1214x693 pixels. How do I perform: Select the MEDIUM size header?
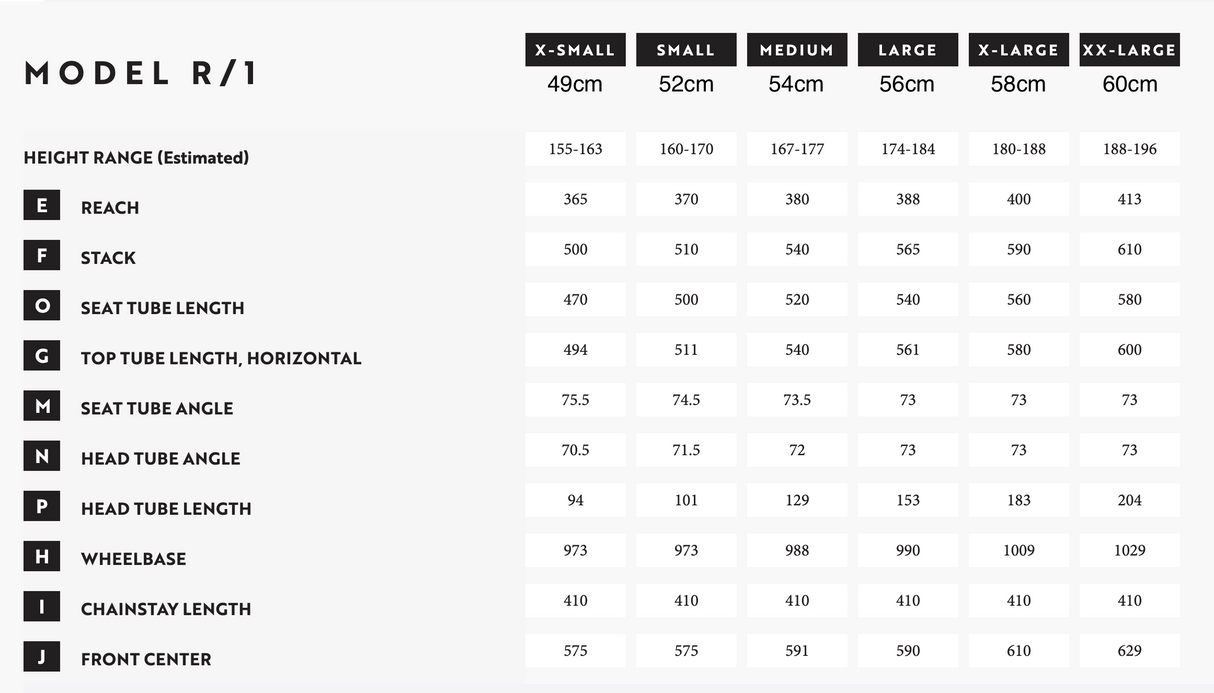797,50
